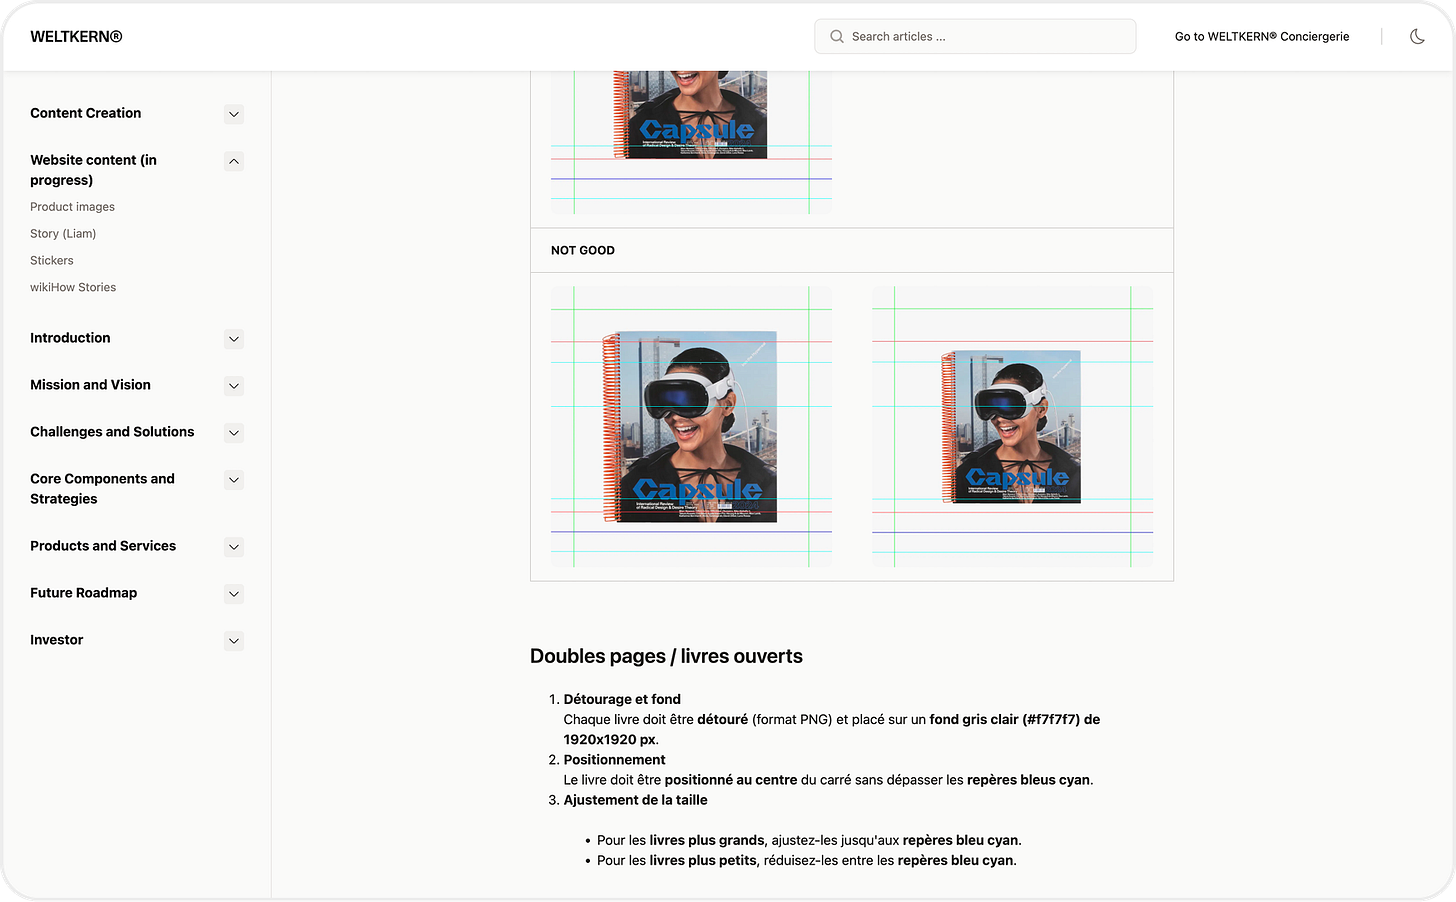This screenshot has height=902, width=1456.
Task: Click the livres plus petits bullet
Action: pyautogui.click(x=807, y=860)
